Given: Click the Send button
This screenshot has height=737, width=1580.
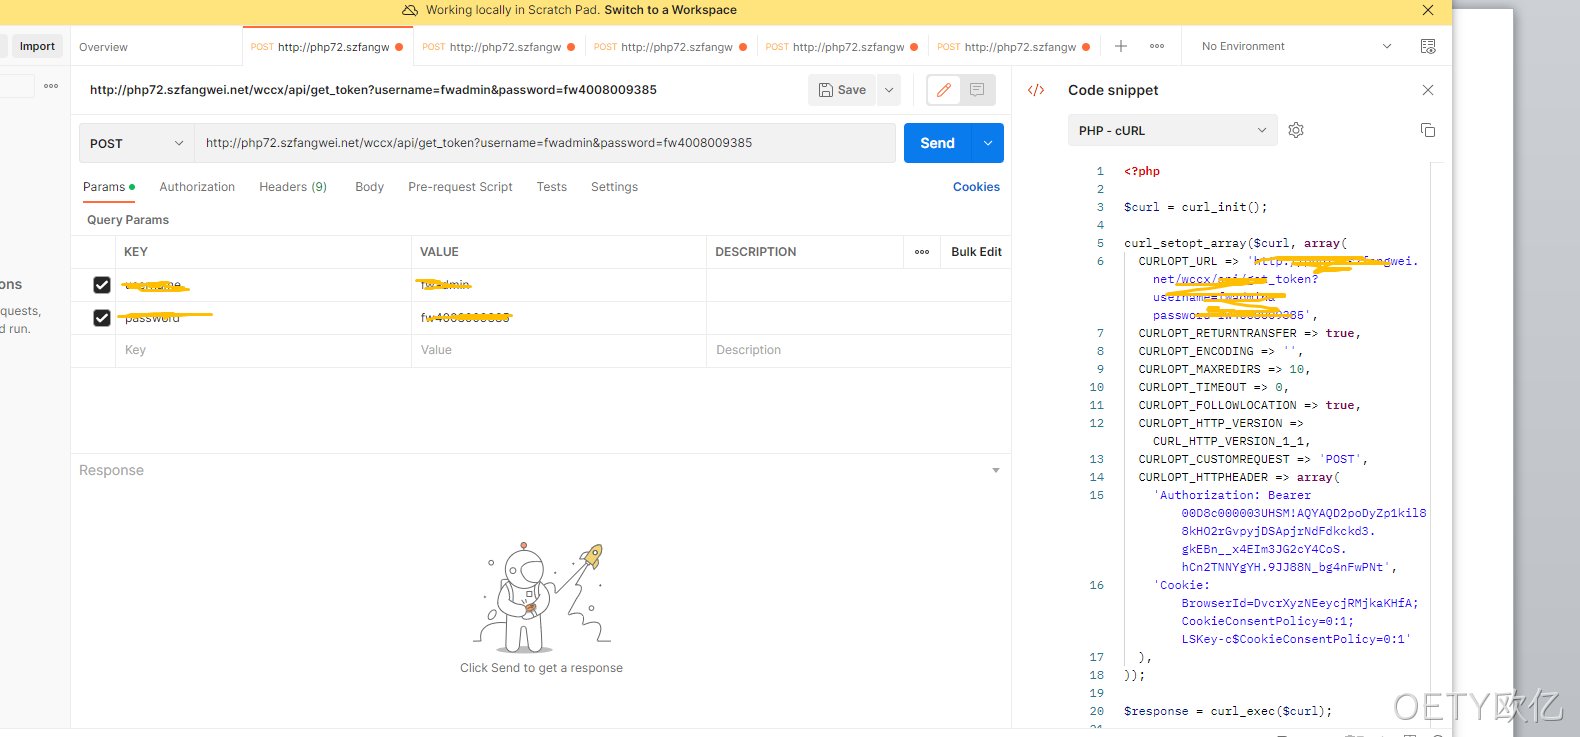Looking at the screenshot, I should pos(938,143).
